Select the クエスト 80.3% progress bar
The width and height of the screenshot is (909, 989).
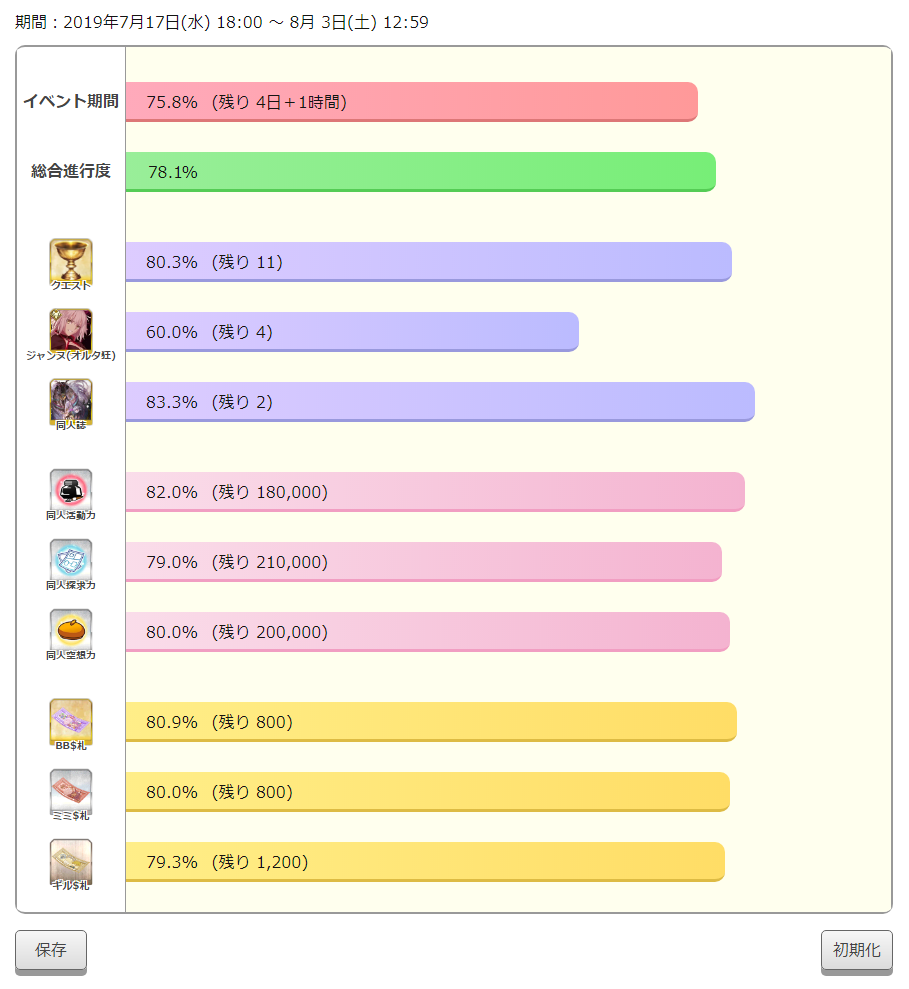pos(428,262)
